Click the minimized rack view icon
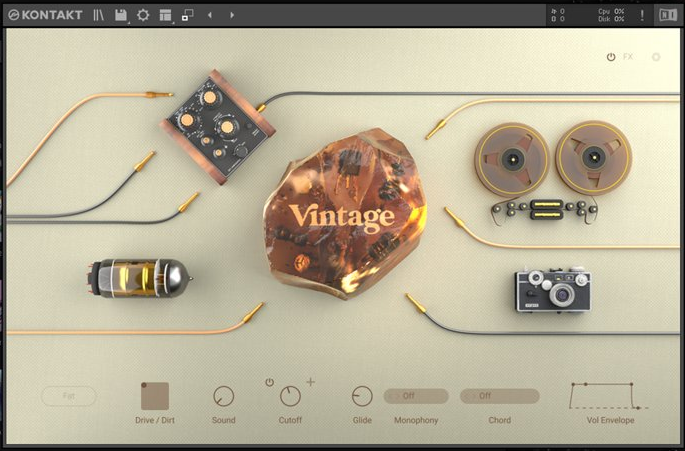685x451 pixels. (x=187, y=15)
